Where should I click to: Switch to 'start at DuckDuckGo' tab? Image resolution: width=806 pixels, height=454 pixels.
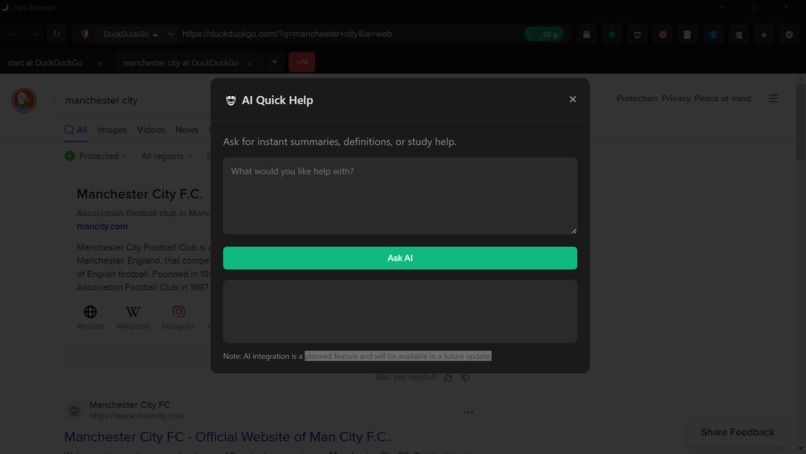click(45, 63)
